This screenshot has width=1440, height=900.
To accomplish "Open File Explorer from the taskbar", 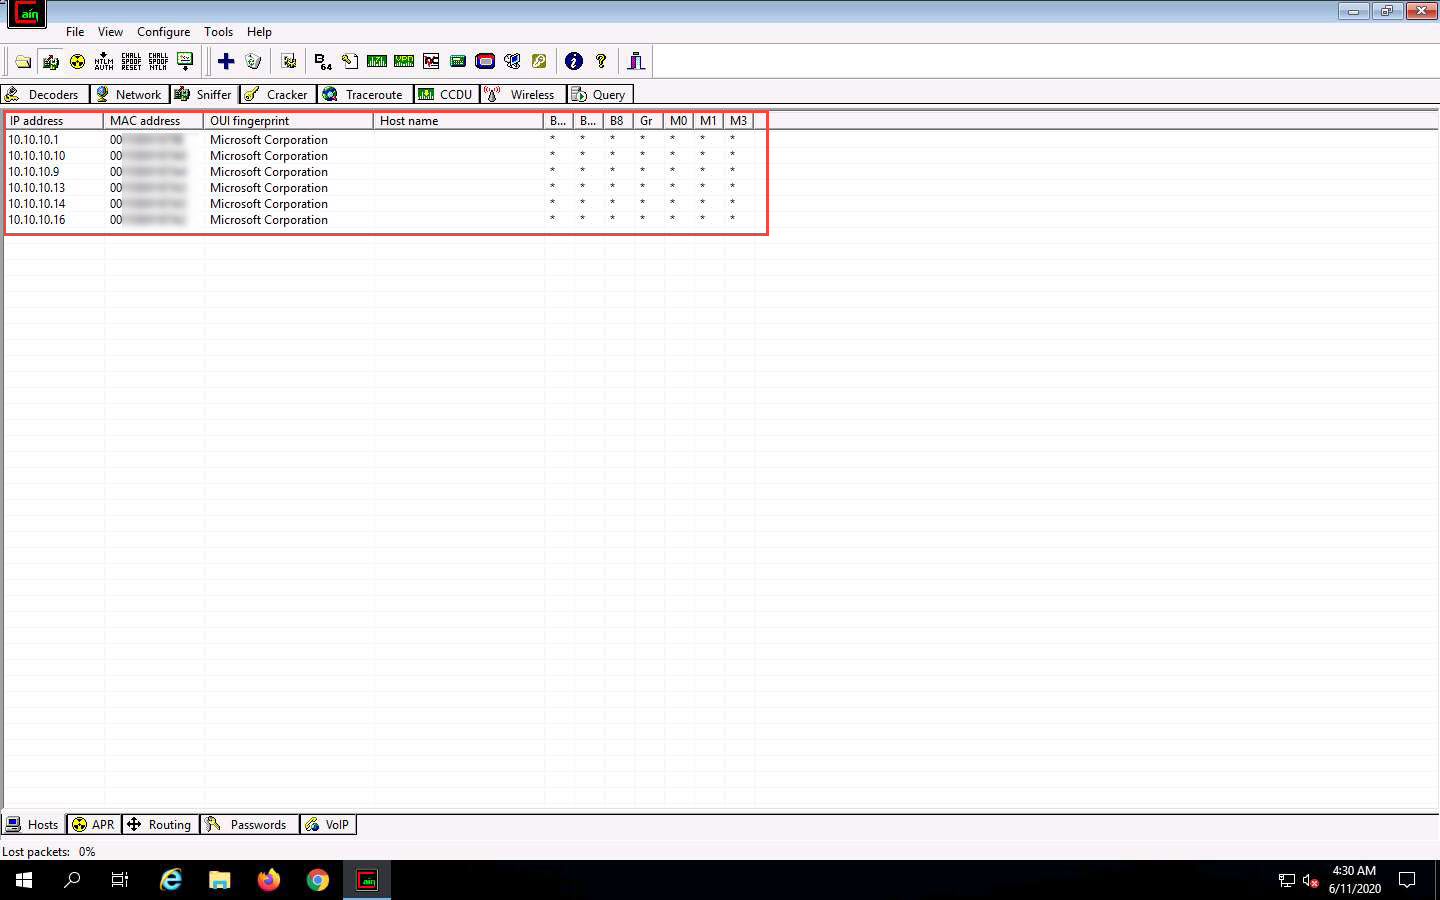I will [220, 880].
